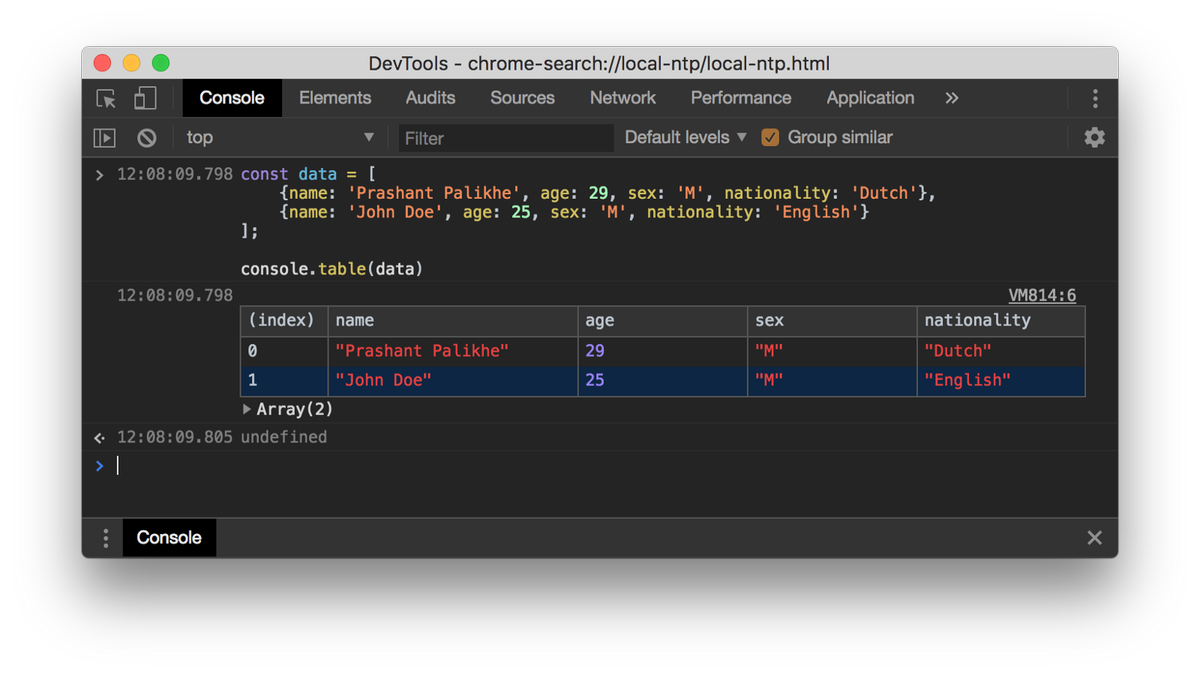Open the Default levels dropdown
The width and height of the screenshot is (1200, 675).
tap(686, 138)
